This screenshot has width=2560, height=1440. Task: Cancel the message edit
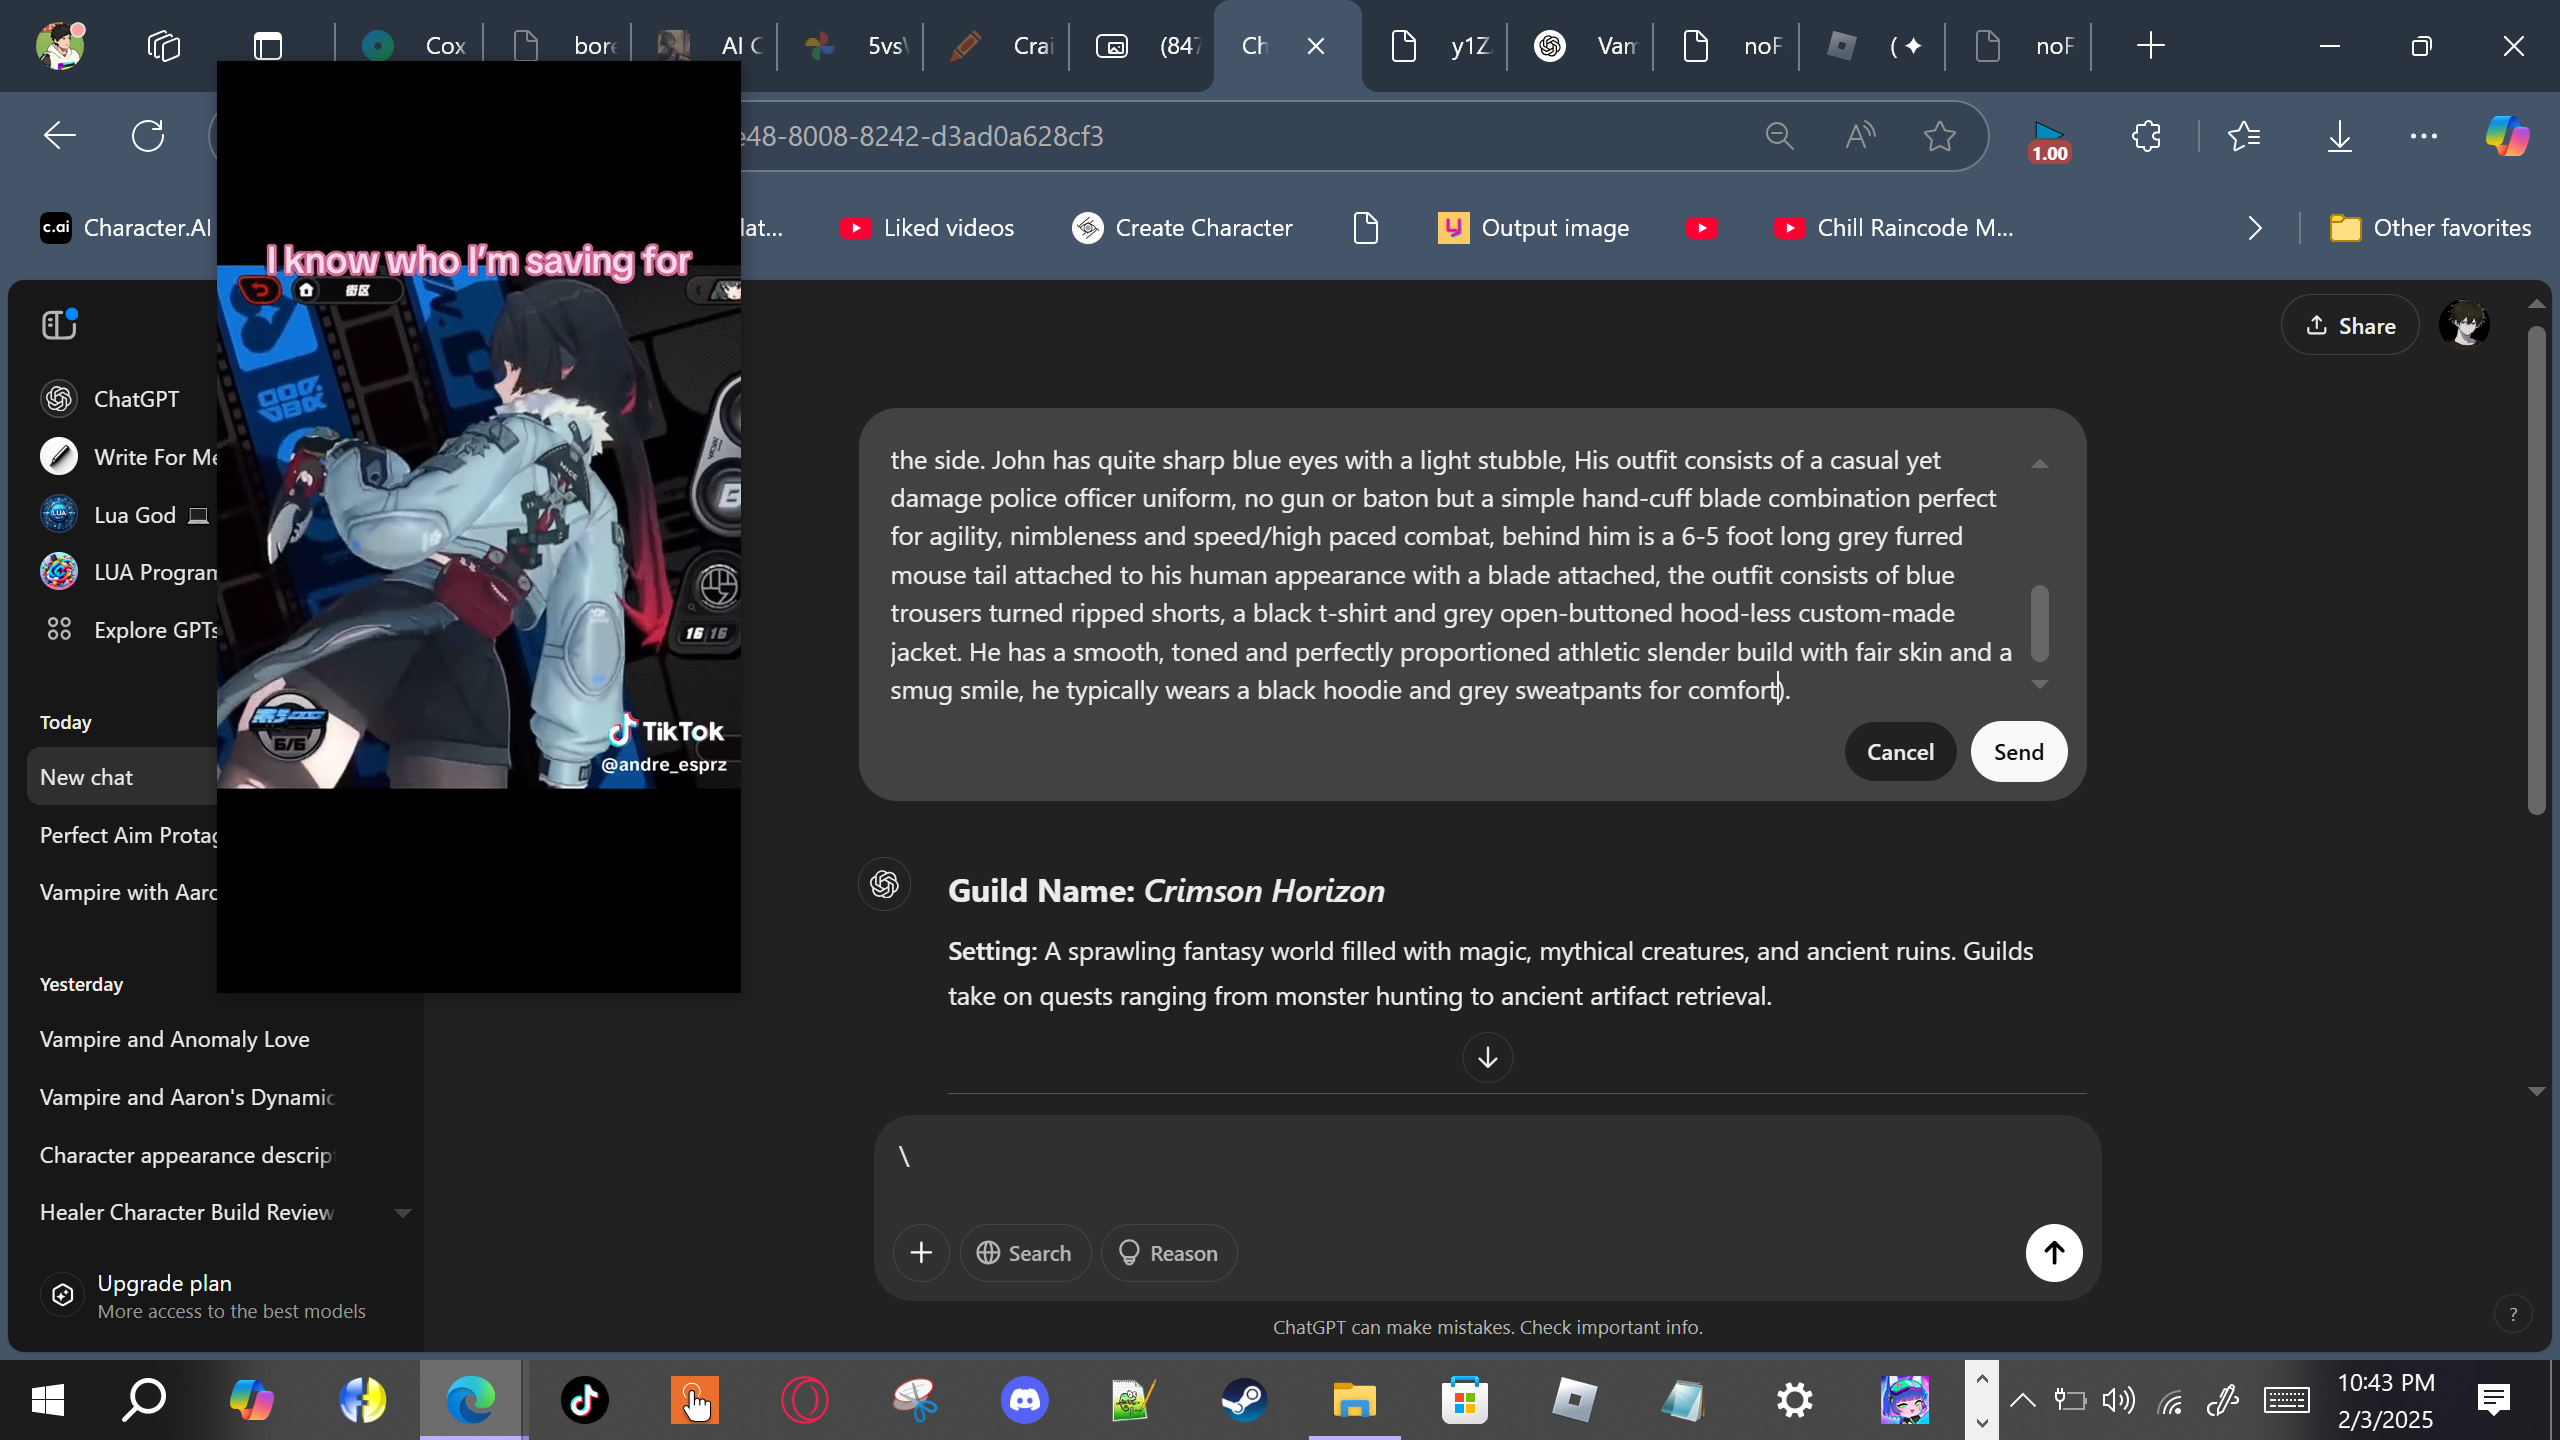1900,752
